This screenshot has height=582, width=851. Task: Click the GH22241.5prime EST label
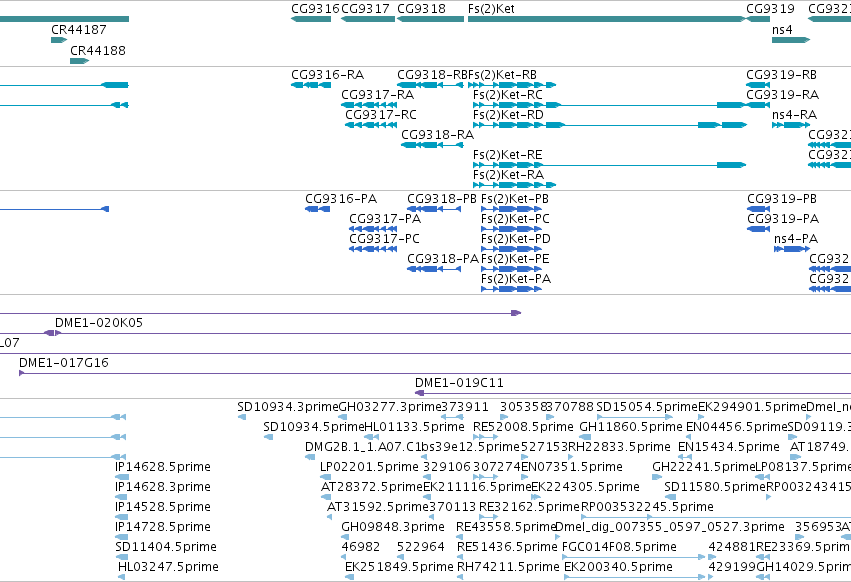[x=704, y=467]
